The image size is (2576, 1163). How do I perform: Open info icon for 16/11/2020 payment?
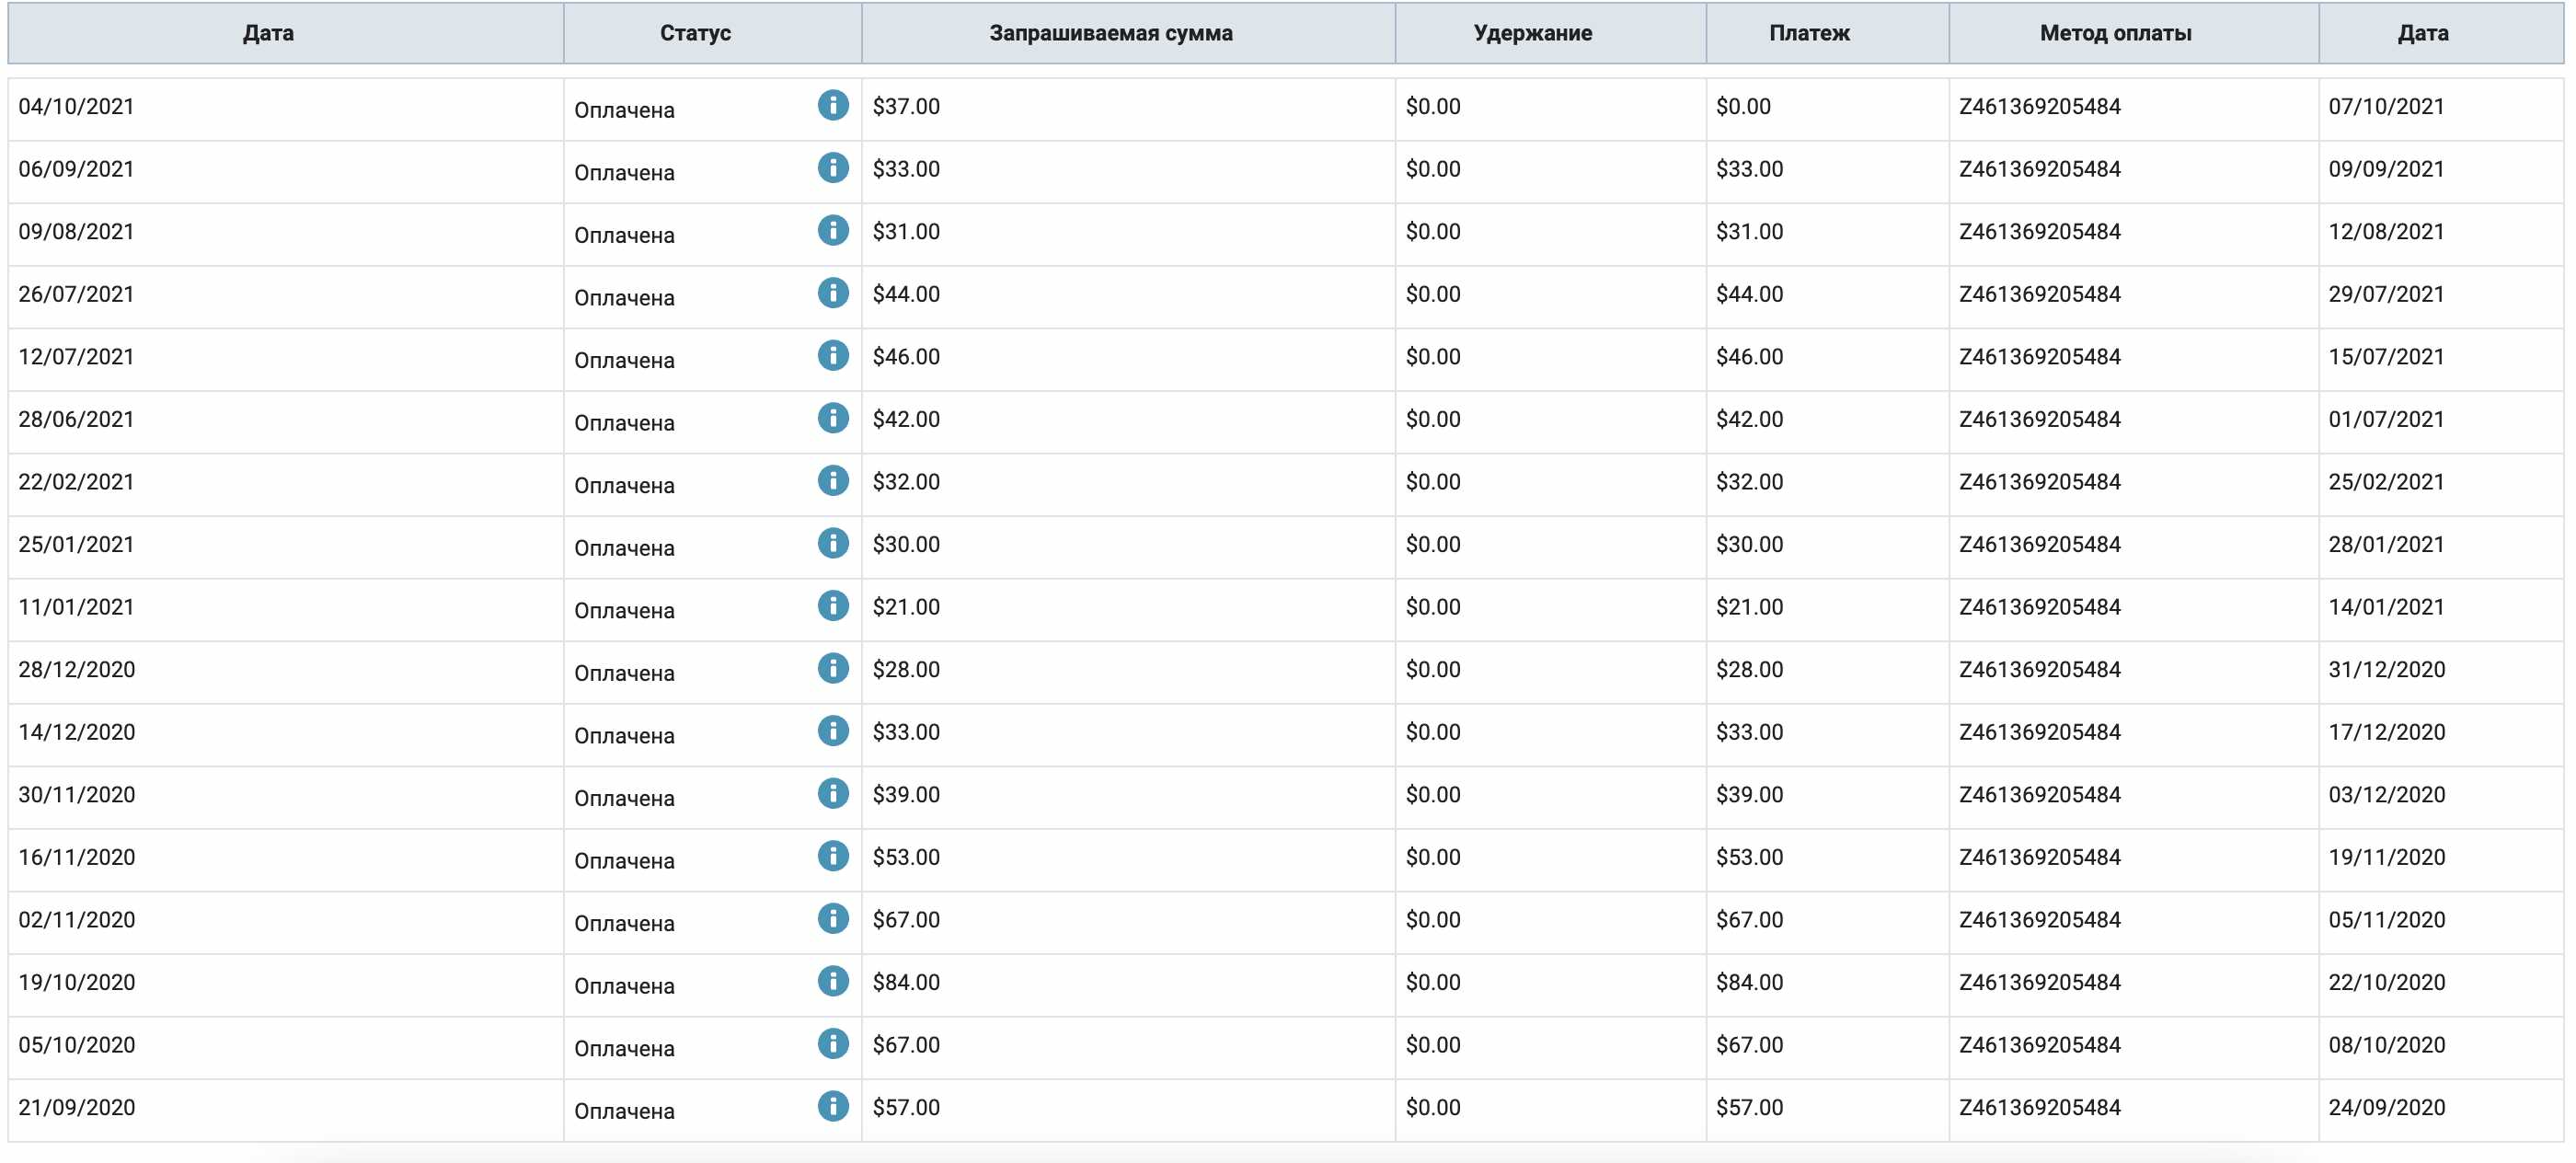(x=833, y=856)
